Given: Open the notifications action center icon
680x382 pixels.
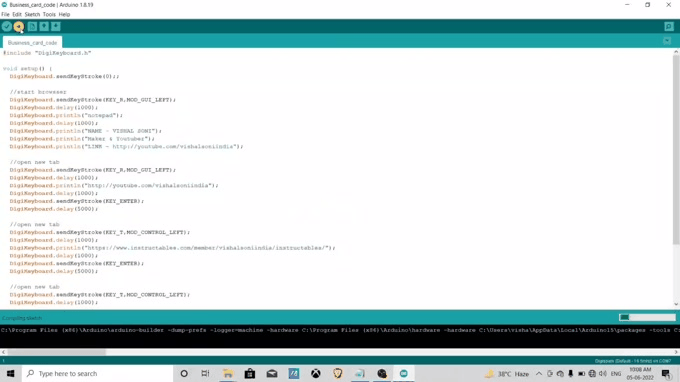Looking at the screenshot, I should [667, 373].
